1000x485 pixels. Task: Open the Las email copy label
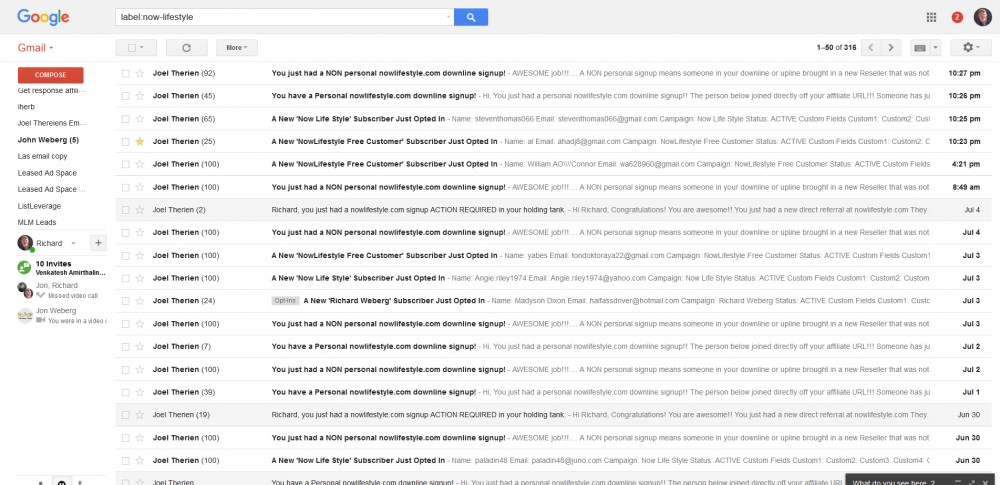[43, 156]
